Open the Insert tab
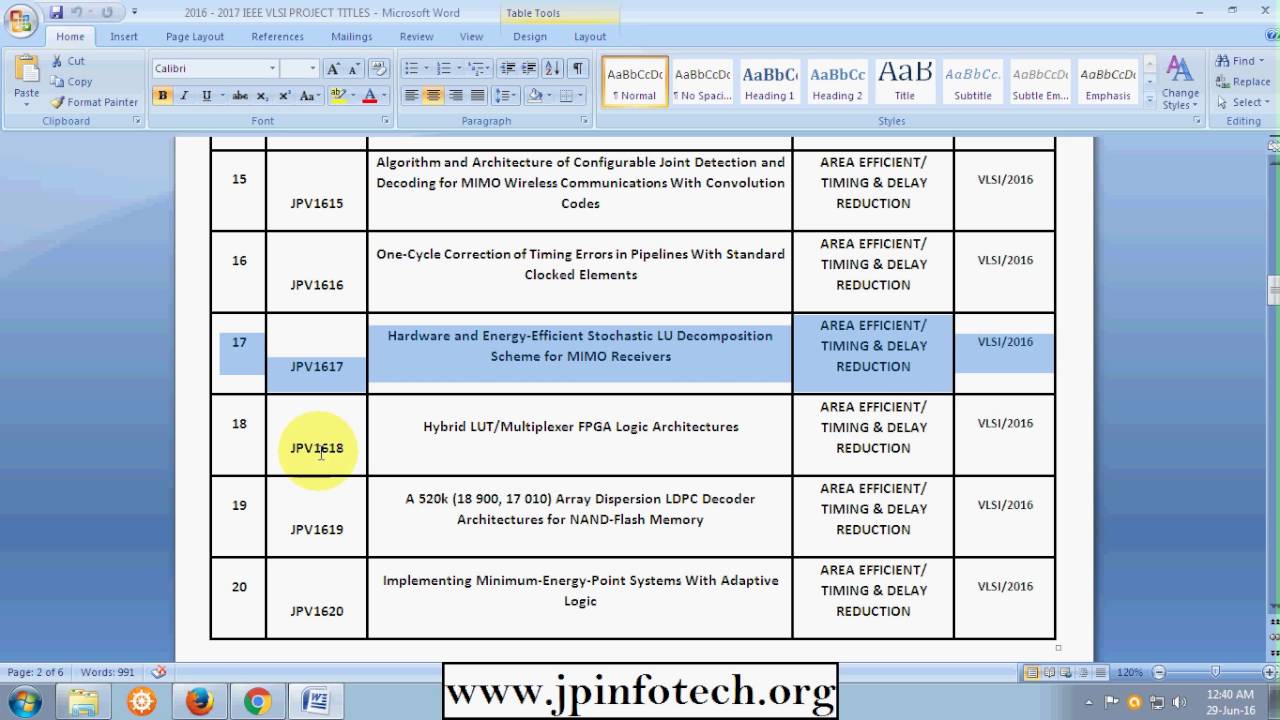This screenshot has width=1280, height=720. tap(124, 37)
